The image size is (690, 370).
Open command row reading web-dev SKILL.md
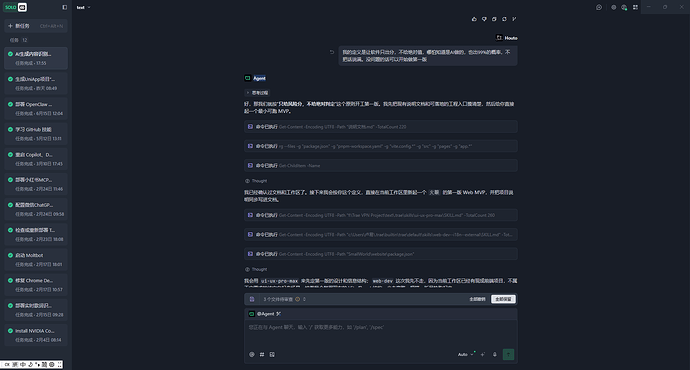click(381, 234)
